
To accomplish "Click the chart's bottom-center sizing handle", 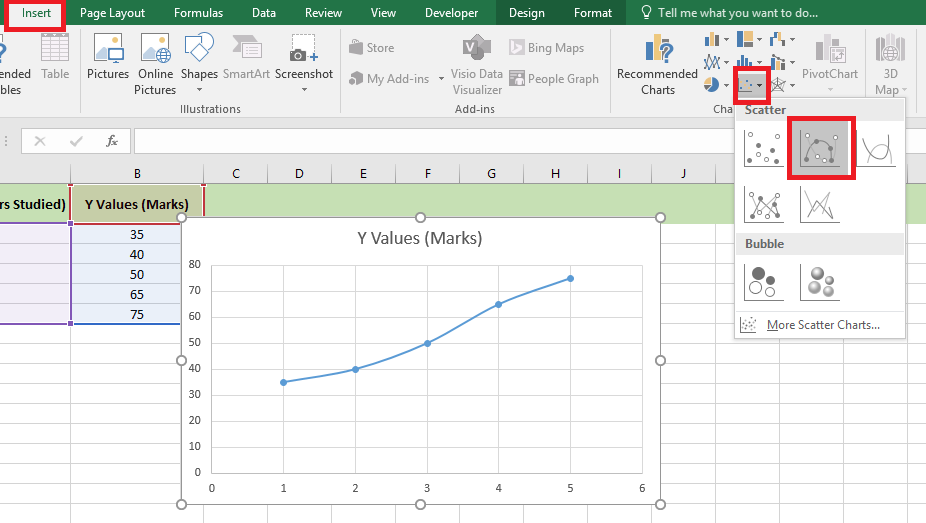I will point(420,504).
